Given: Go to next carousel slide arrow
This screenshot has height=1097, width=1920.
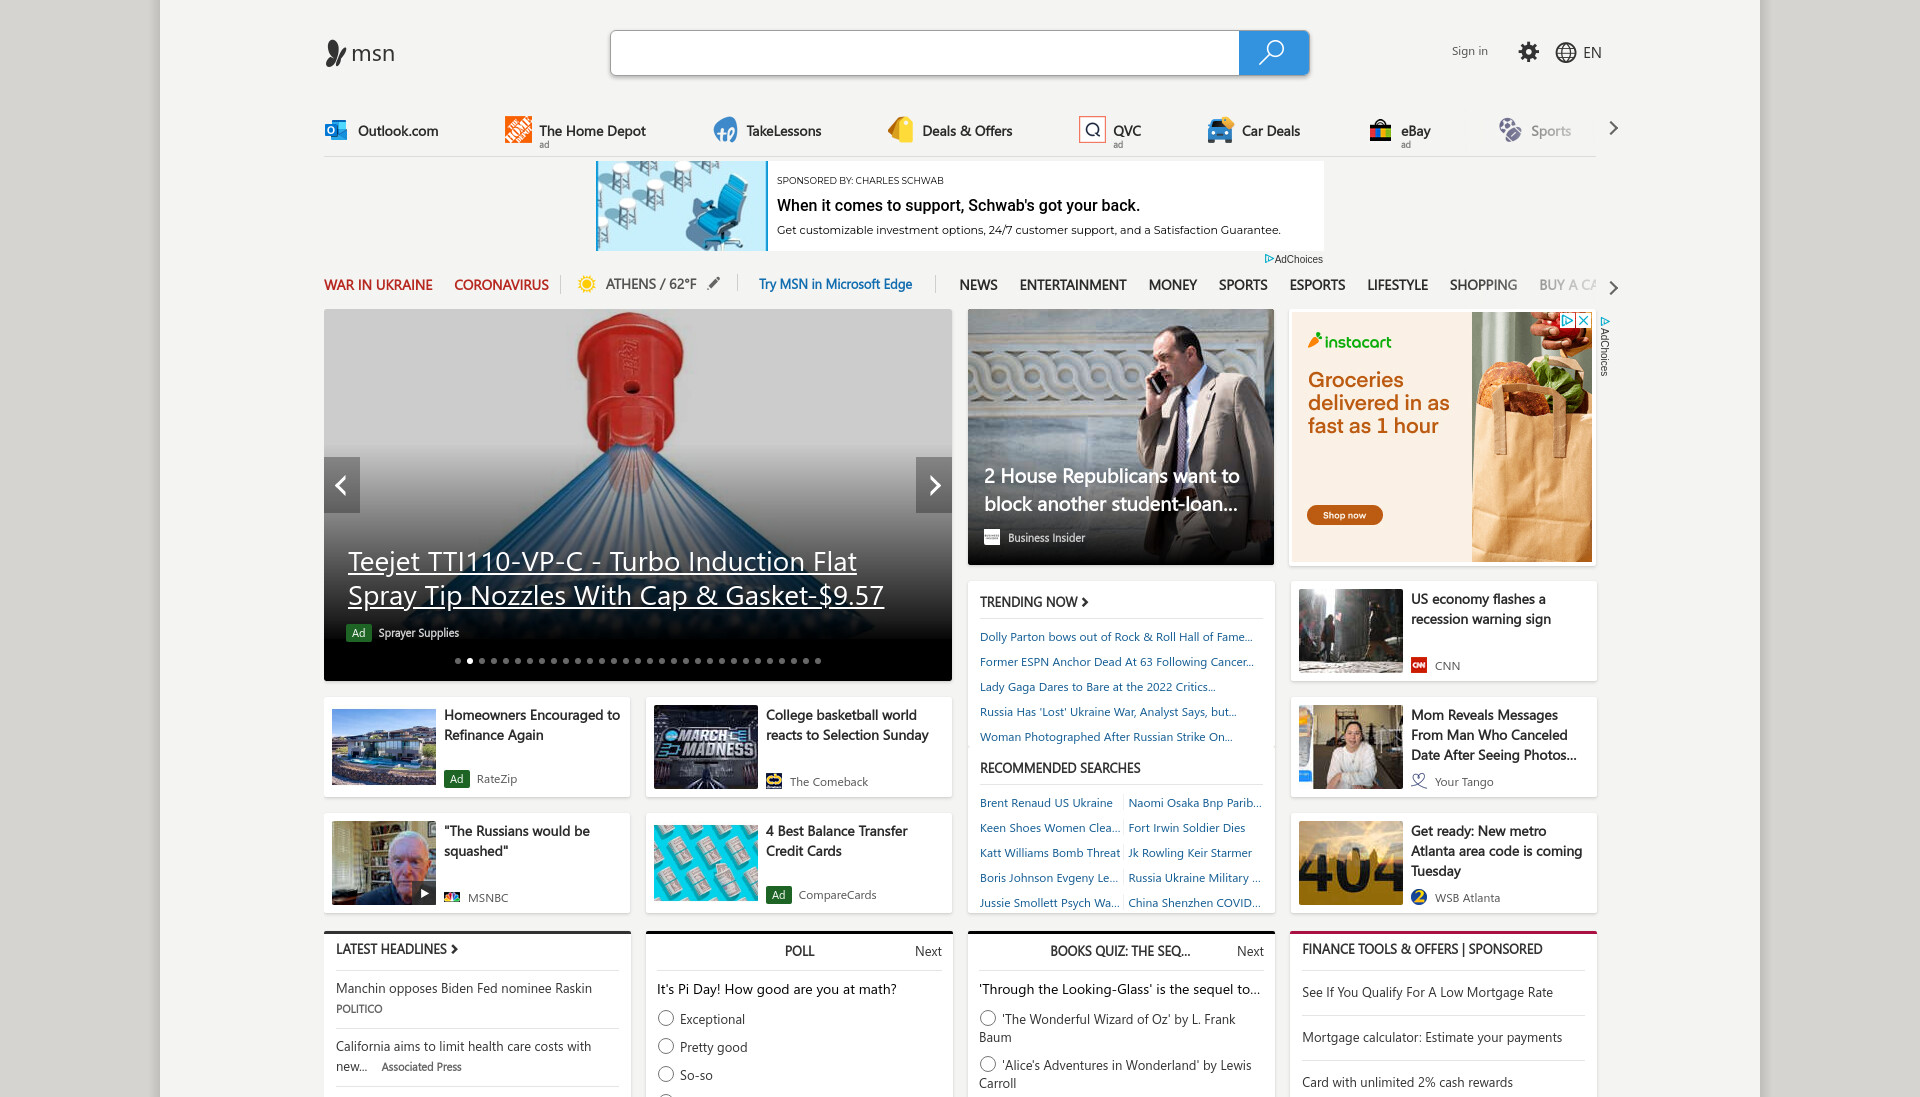Looking at the screenshot, I should point(934,485).
